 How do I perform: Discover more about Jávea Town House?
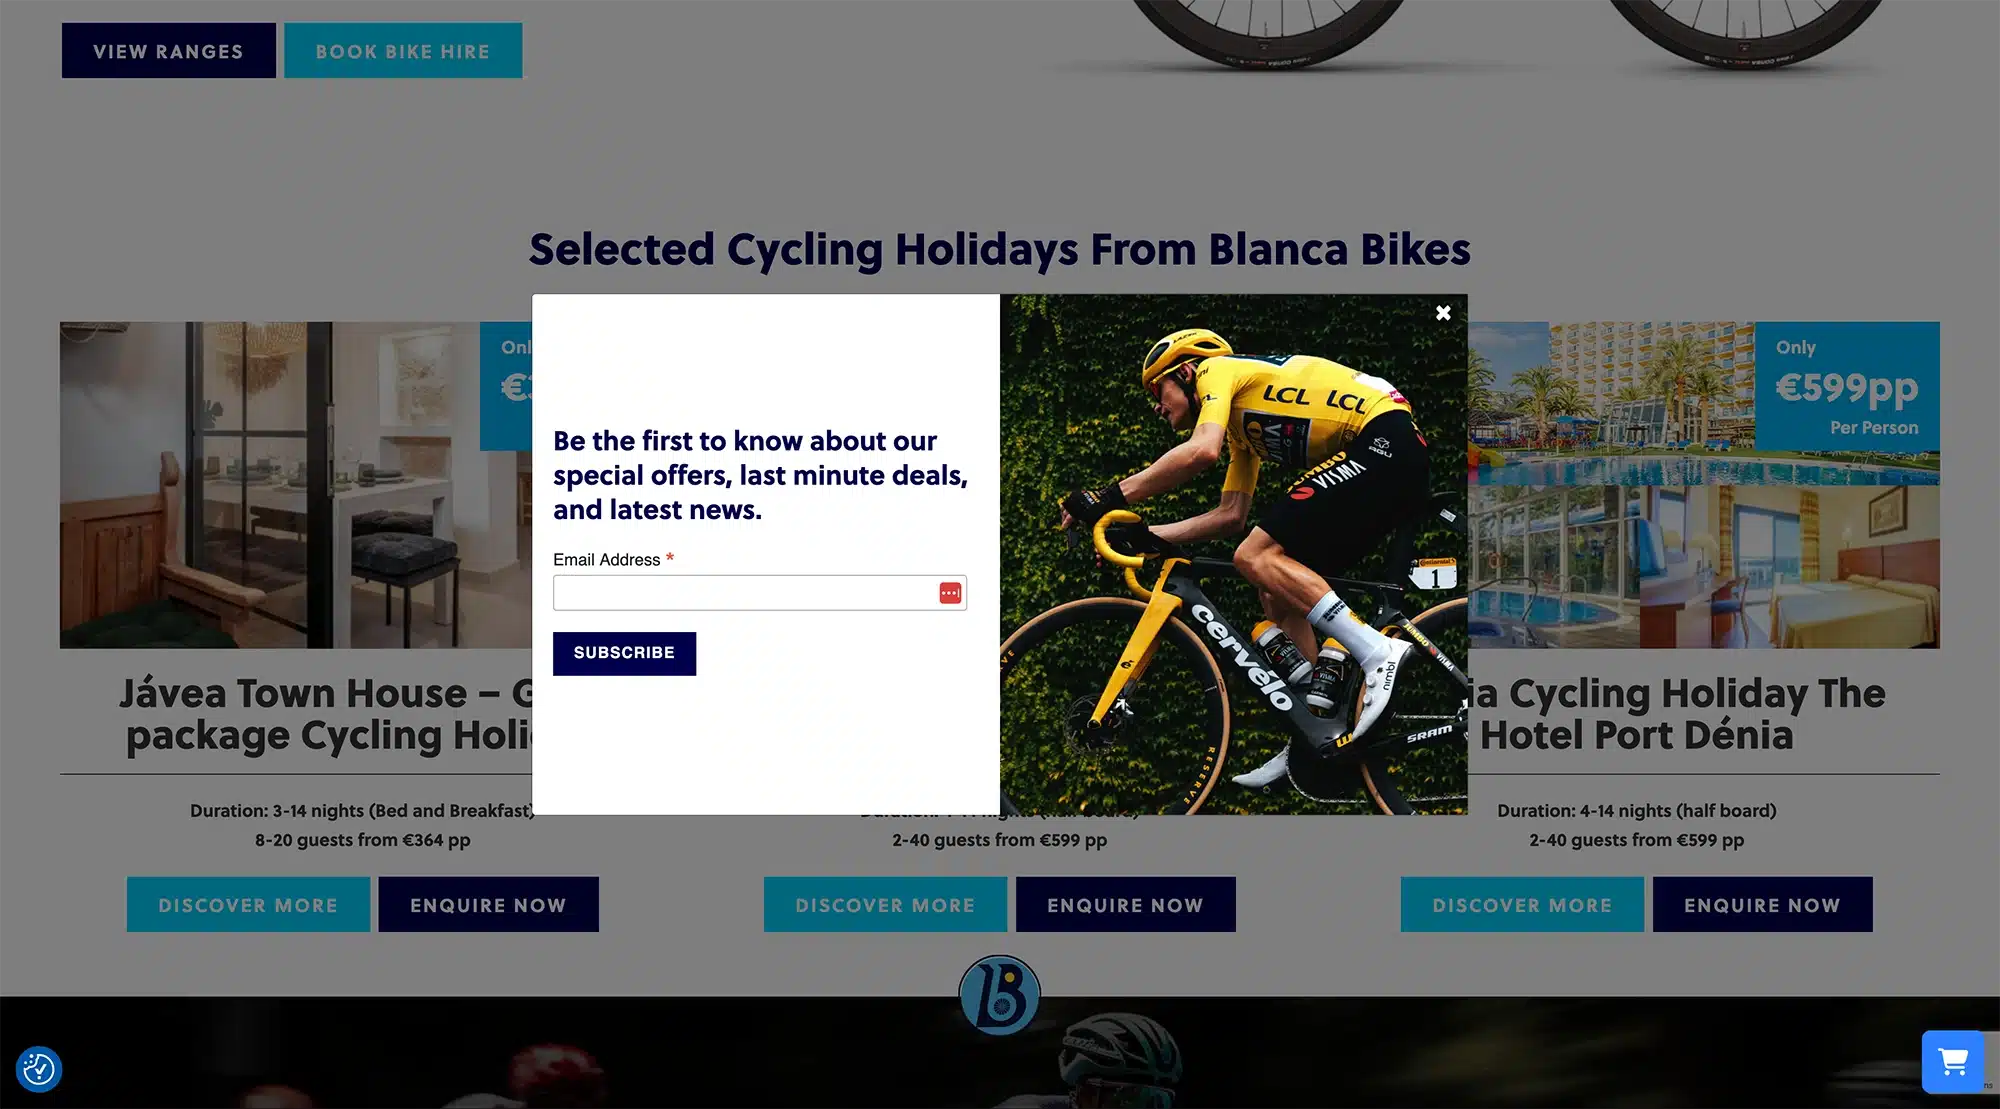(x=248, y=905)
